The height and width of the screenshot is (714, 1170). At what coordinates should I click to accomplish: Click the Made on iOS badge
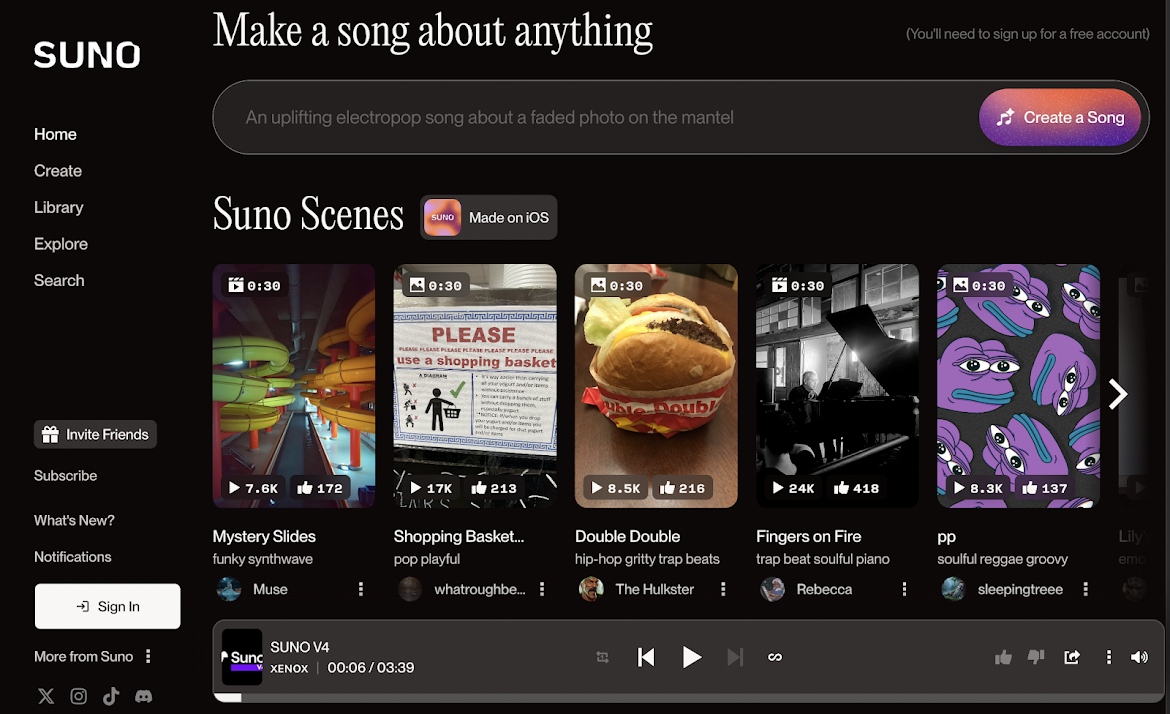coord(489,218)
